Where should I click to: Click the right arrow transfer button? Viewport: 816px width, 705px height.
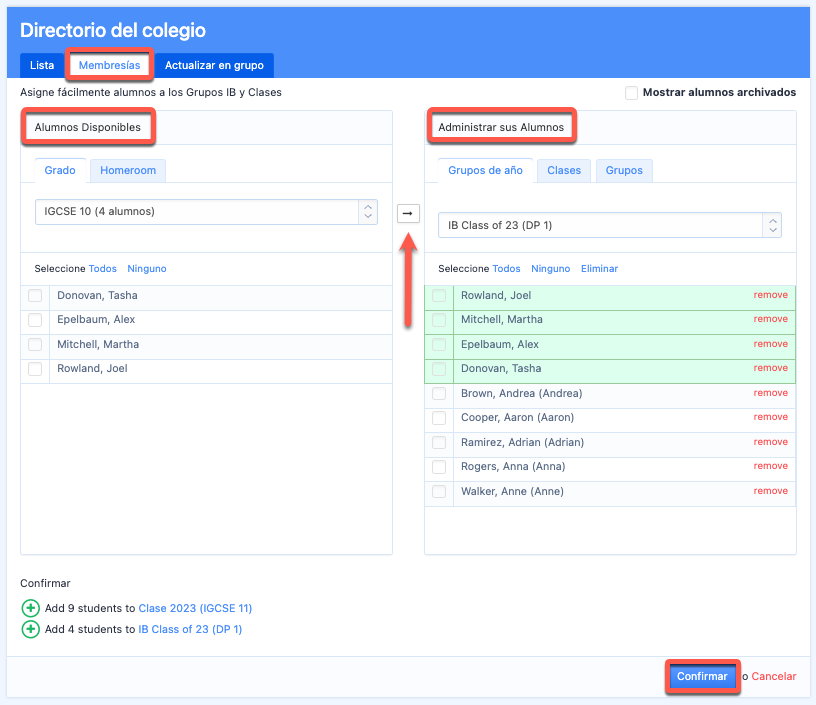[408, 213]
